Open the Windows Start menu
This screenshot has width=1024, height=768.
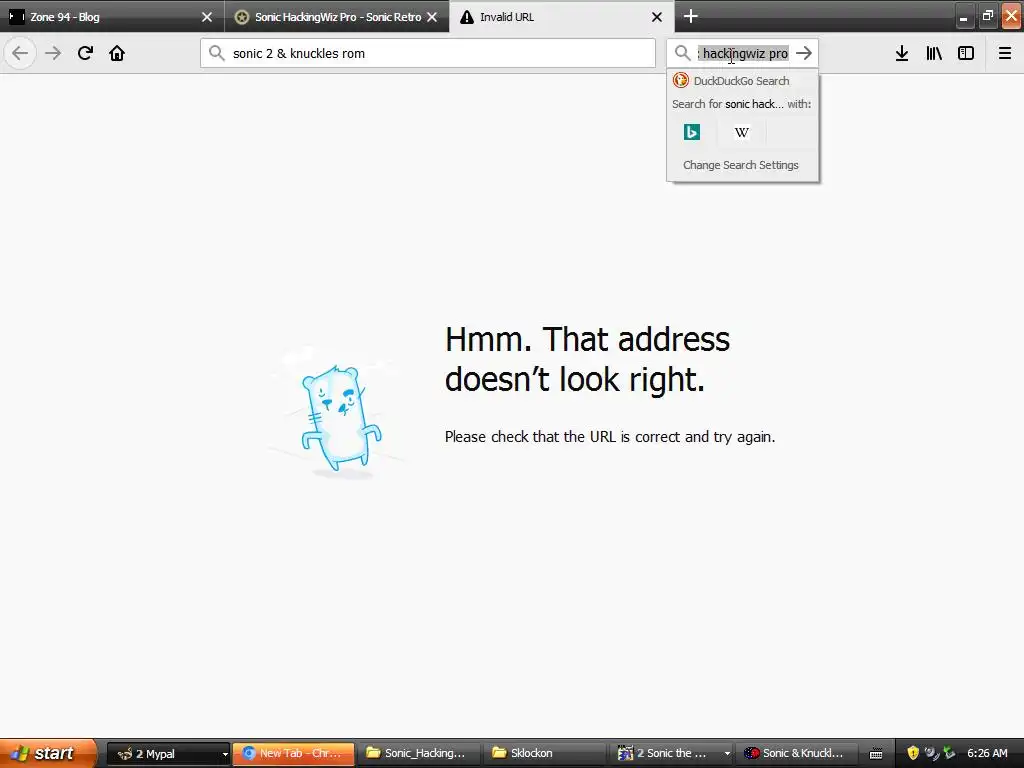[x=48, y=753]
